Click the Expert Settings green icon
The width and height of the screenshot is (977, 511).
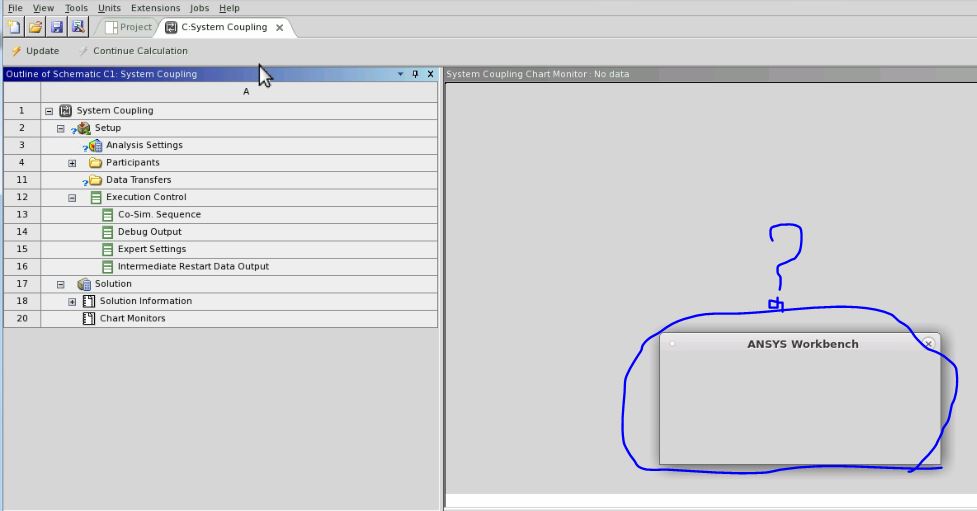point(107,249)
